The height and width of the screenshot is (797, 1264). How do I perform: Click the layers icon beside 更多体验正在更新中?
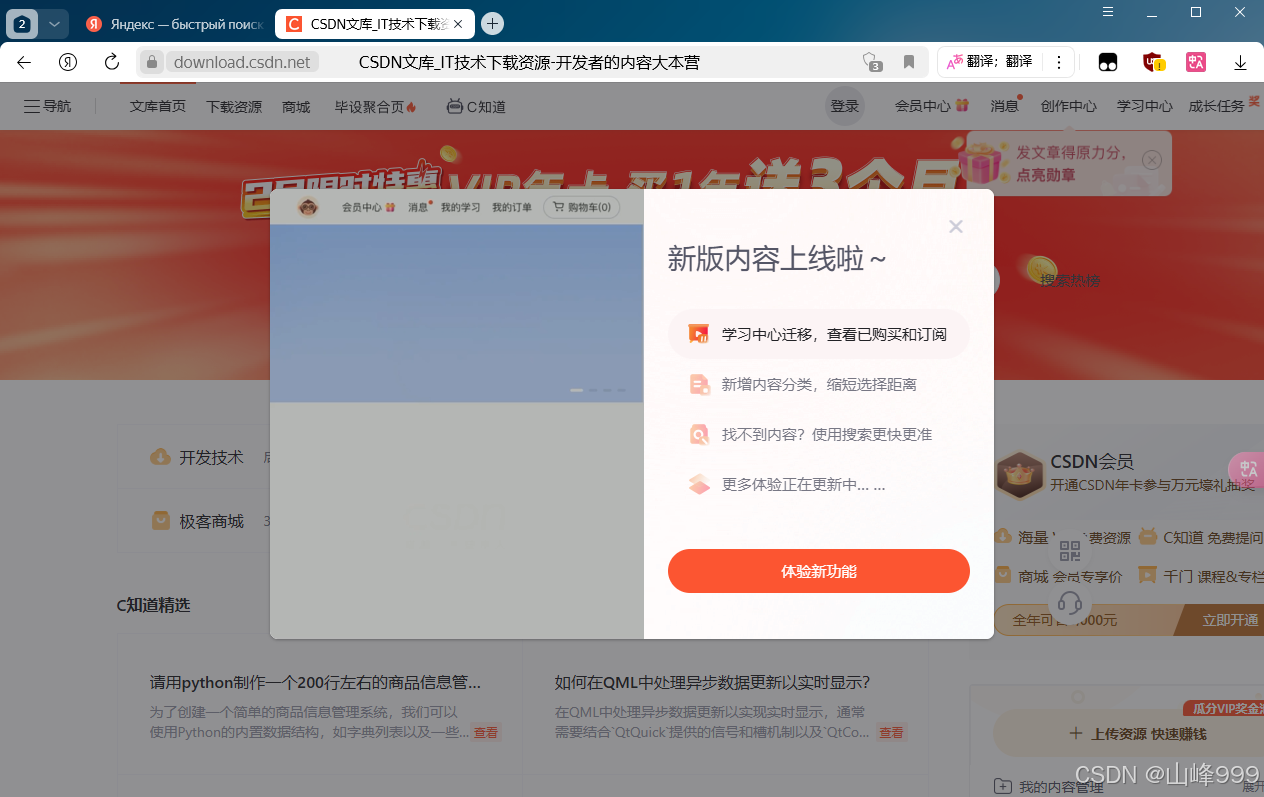pyautogui.click(x=699, y=484)
